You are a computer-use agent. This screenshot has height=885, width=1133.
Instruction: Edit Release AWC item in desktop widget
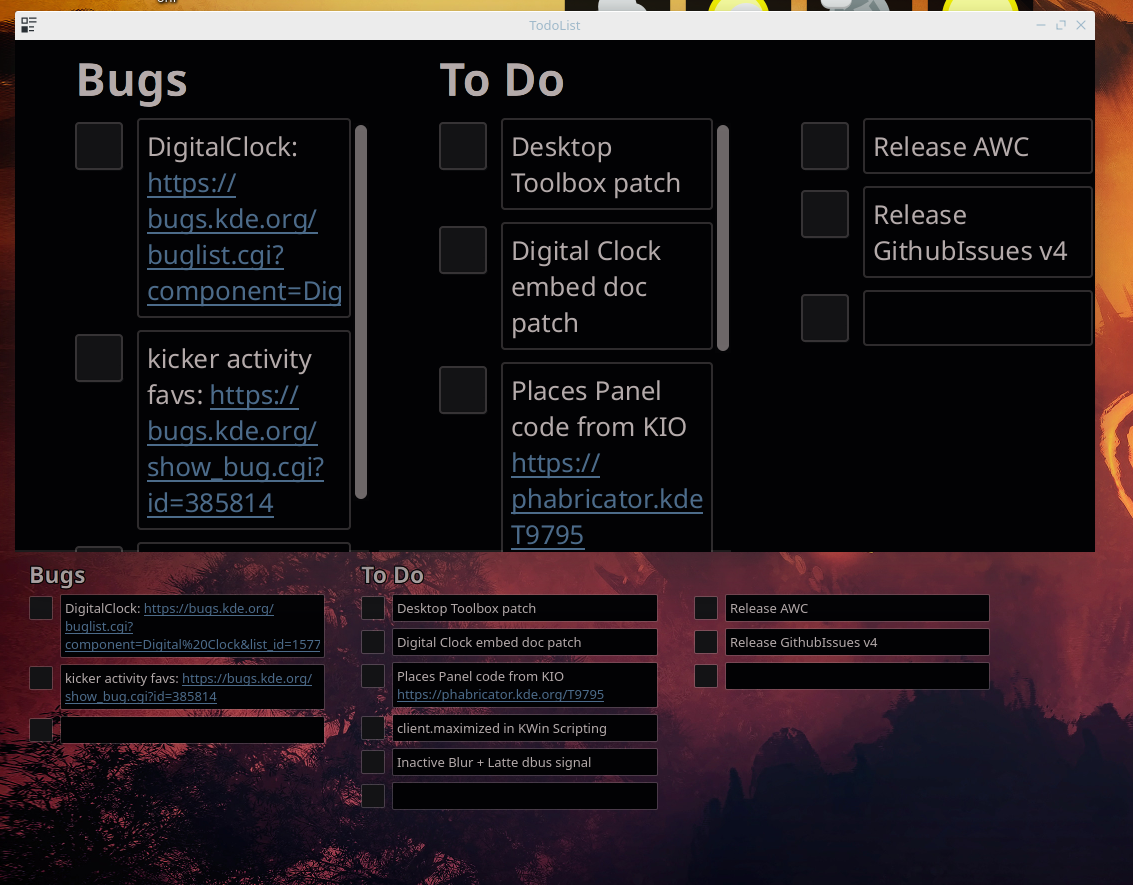[x=857, y=608]
